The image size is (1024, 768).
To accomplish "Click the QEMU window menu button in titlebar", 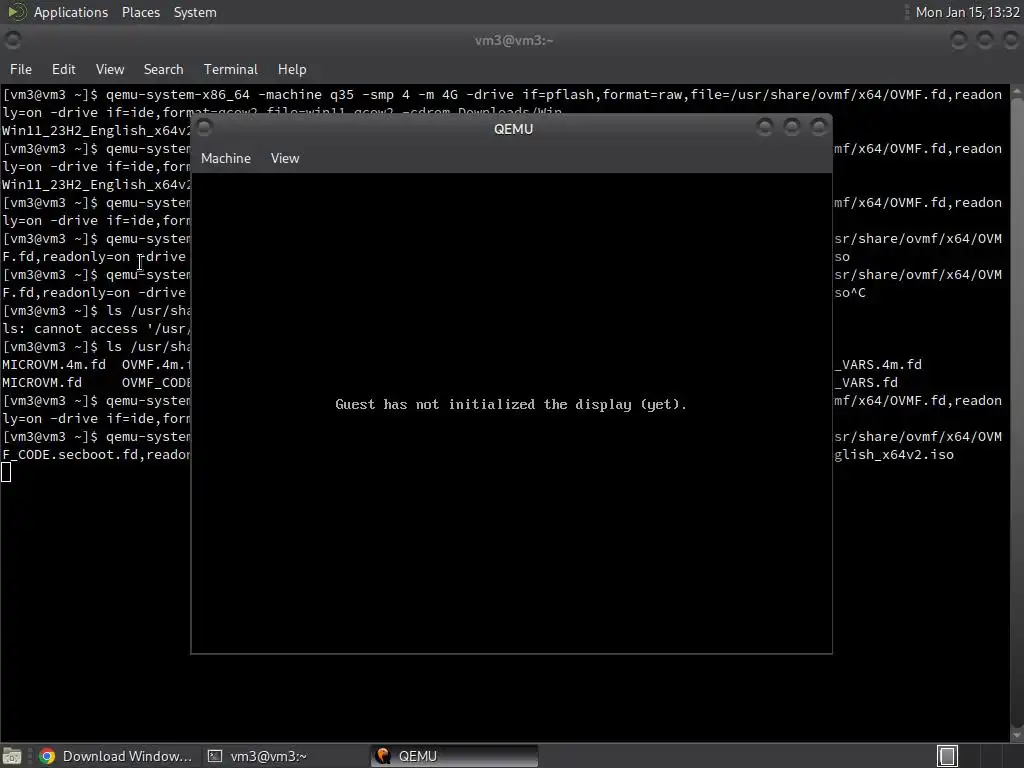I will pos(204,128).
